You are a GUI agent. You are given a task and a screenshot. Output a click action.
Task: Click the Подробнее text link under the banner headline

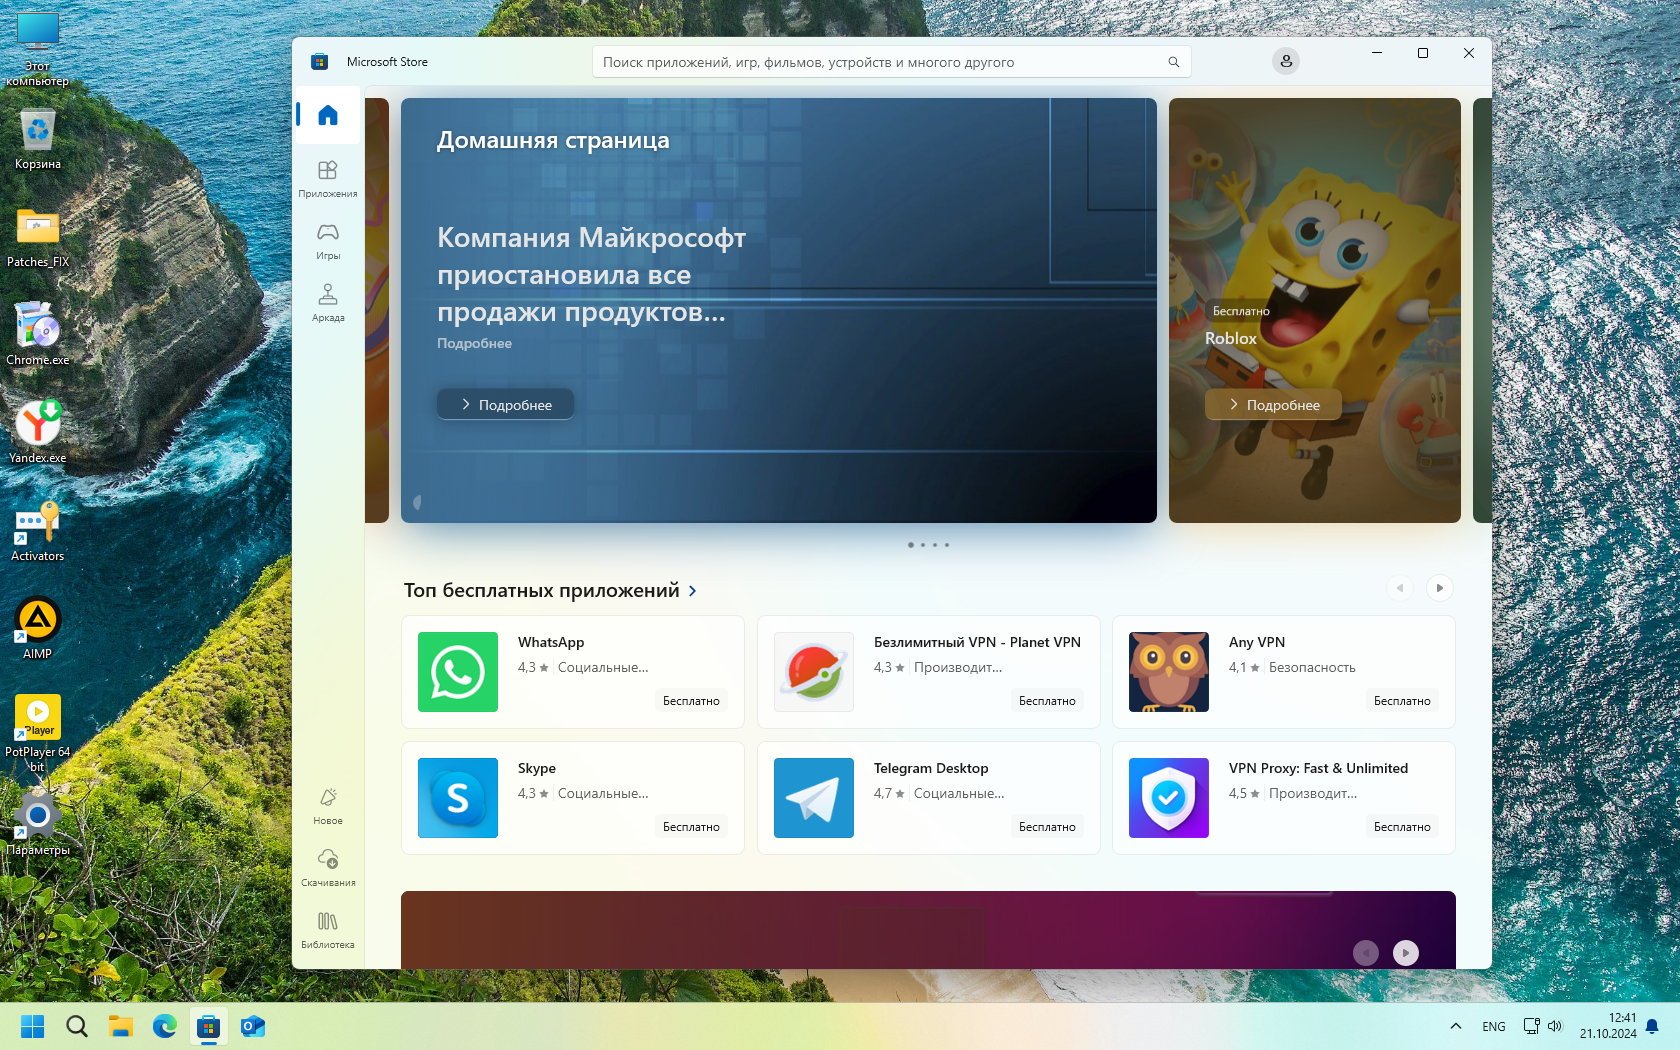pyautogui.click(x=474, y=343)
